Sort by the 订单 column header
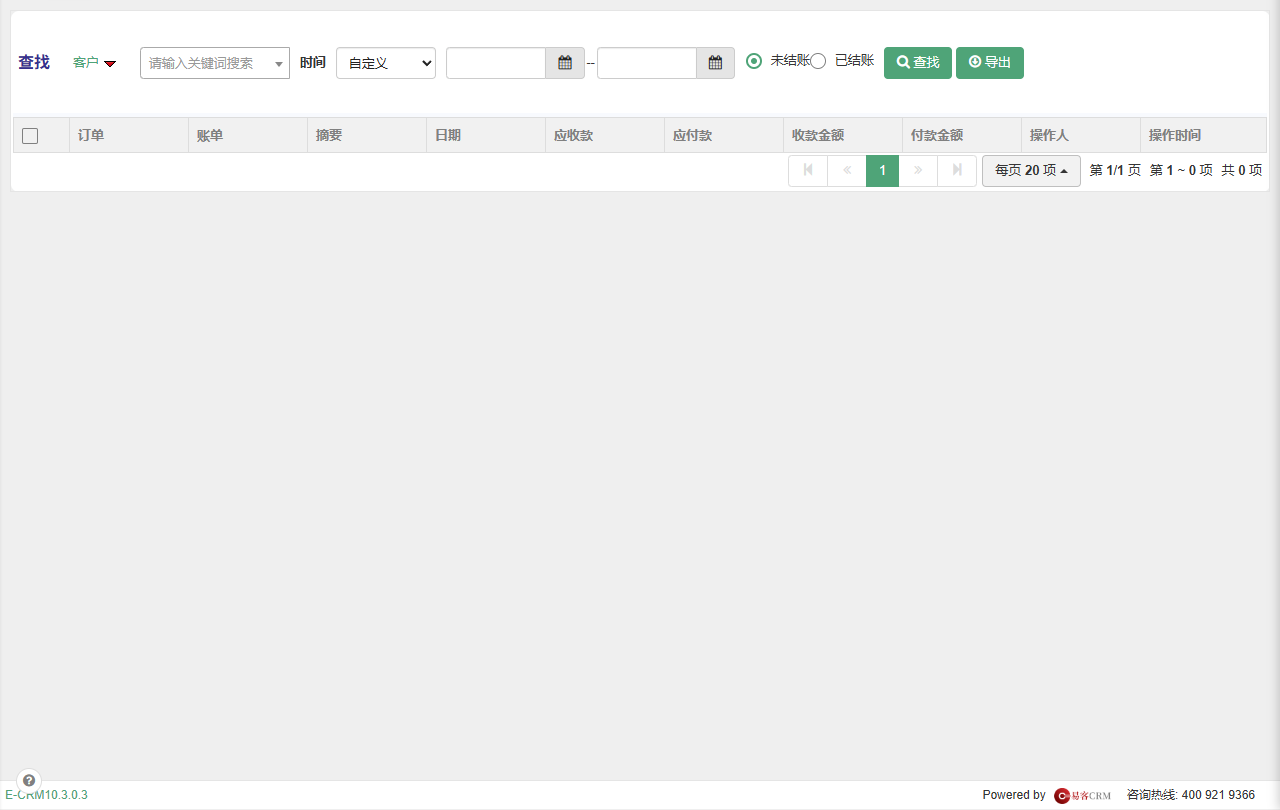Viewport: 1280px width, 810px height. 129,135
